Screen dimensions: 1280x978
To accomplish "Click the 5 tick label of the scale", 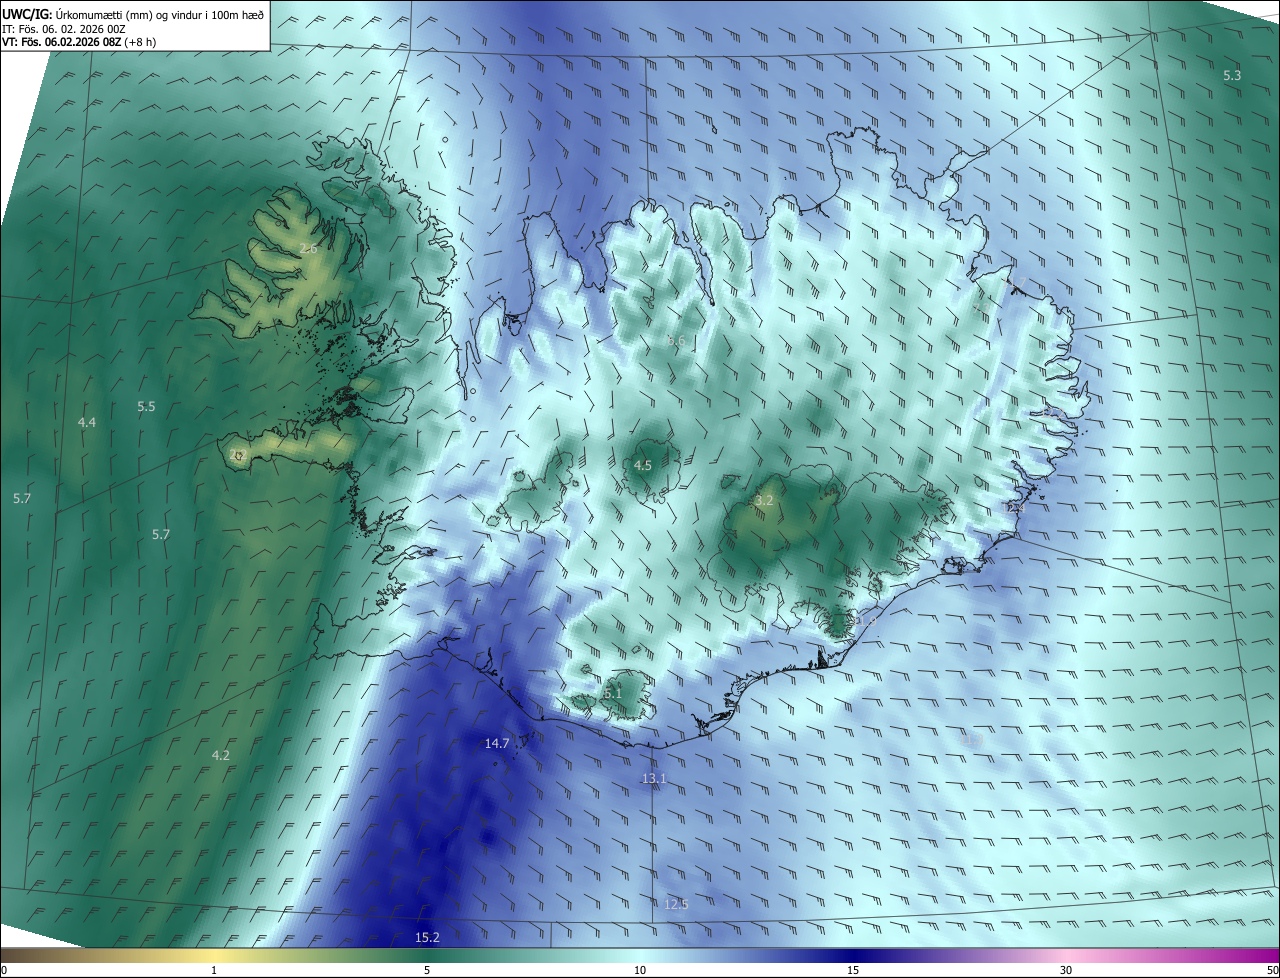I will (x=427, y=970).
